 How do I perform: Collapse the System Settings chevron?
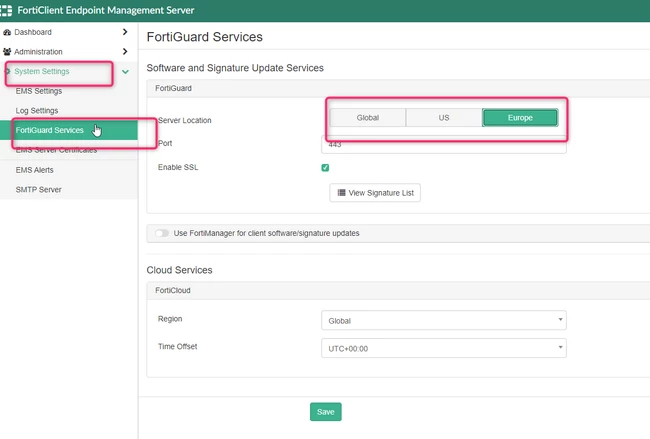tap(125, 72)
